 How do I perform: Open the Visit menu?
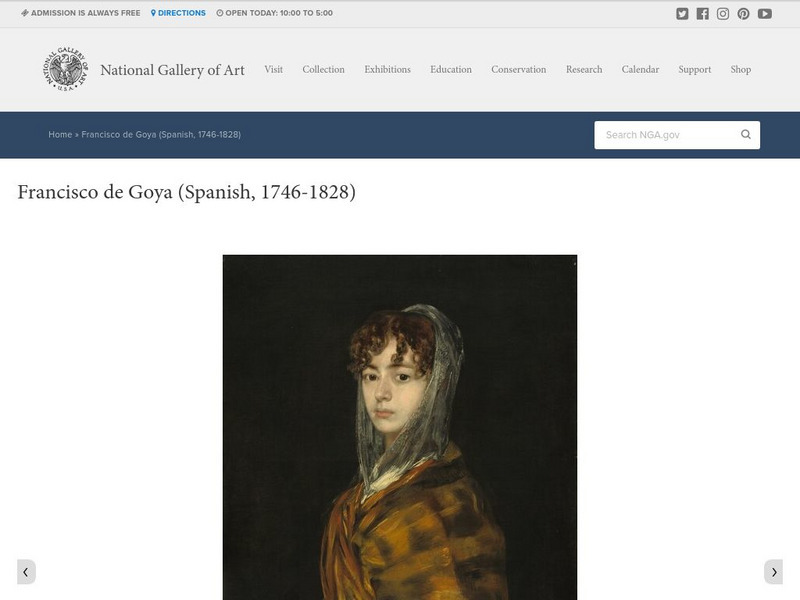(273, 69)
